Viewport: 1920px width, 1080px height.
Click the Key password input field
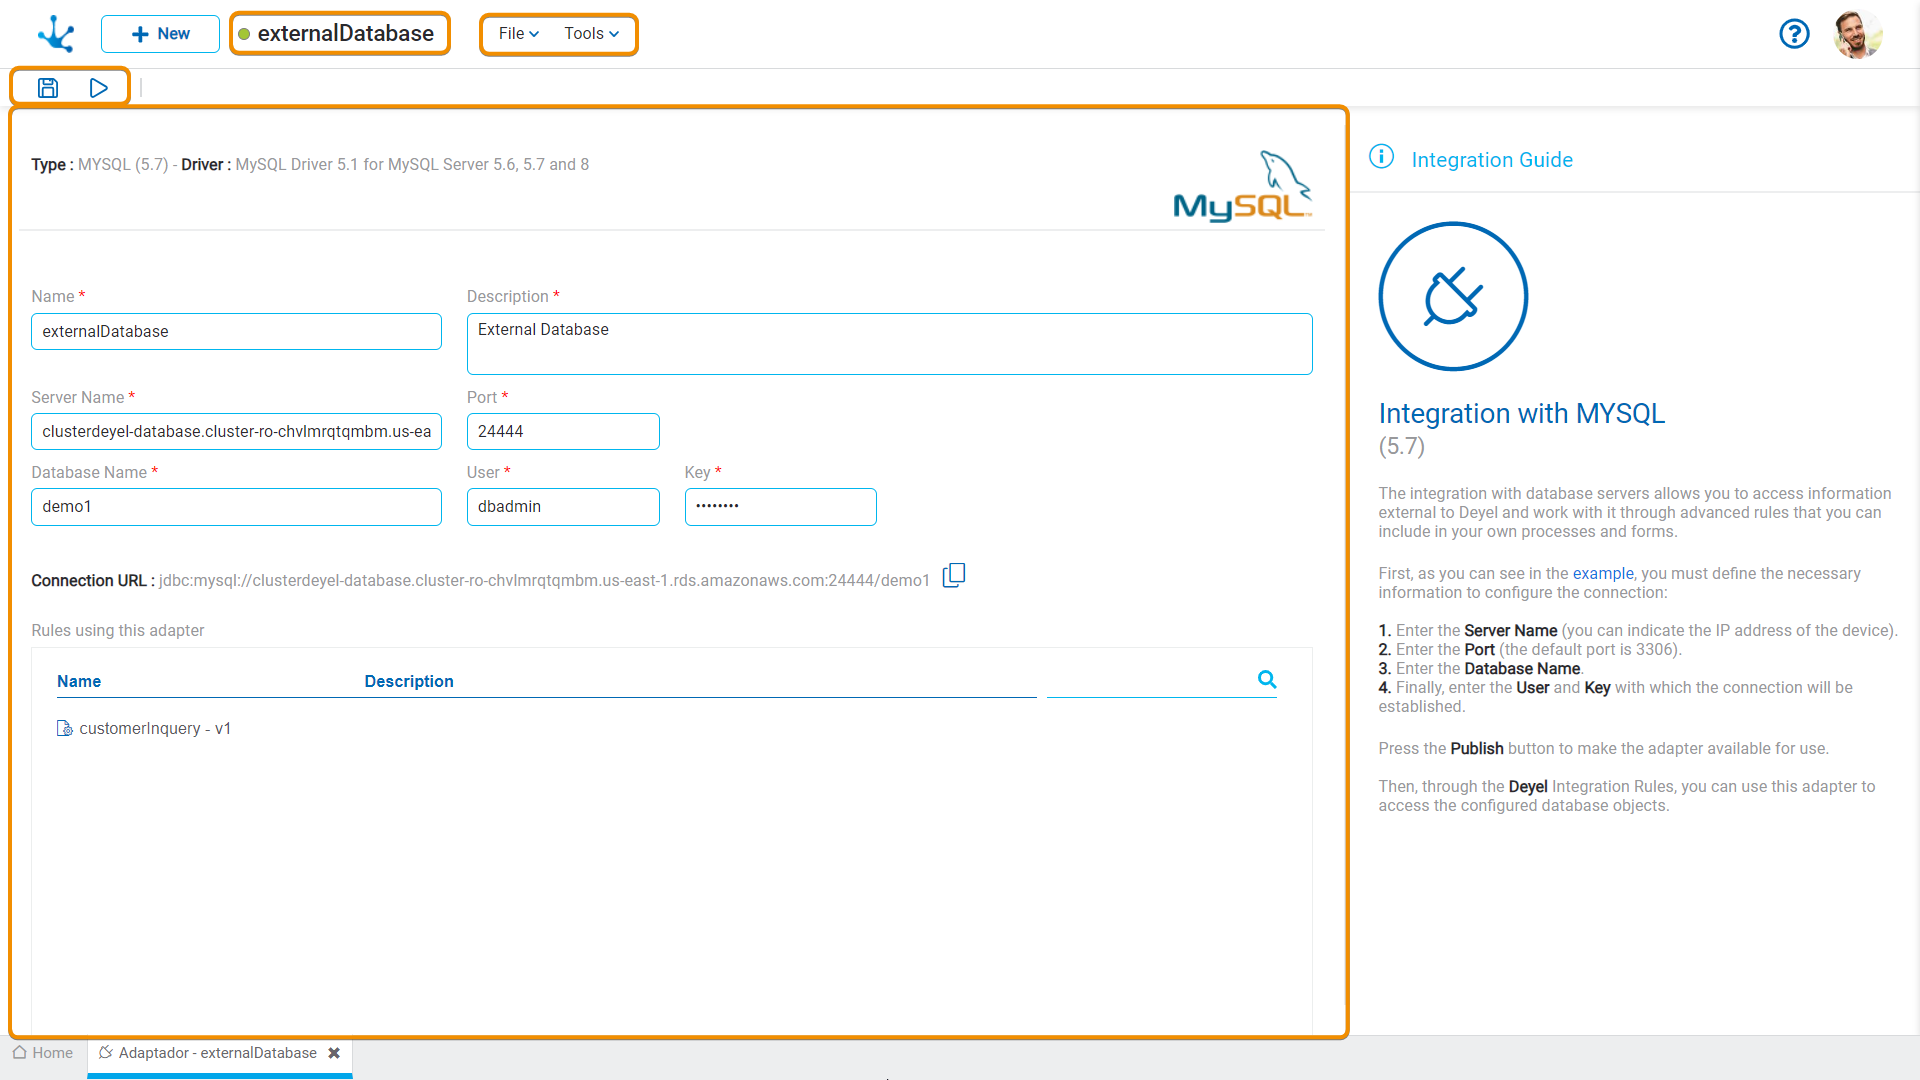point(779,506)
